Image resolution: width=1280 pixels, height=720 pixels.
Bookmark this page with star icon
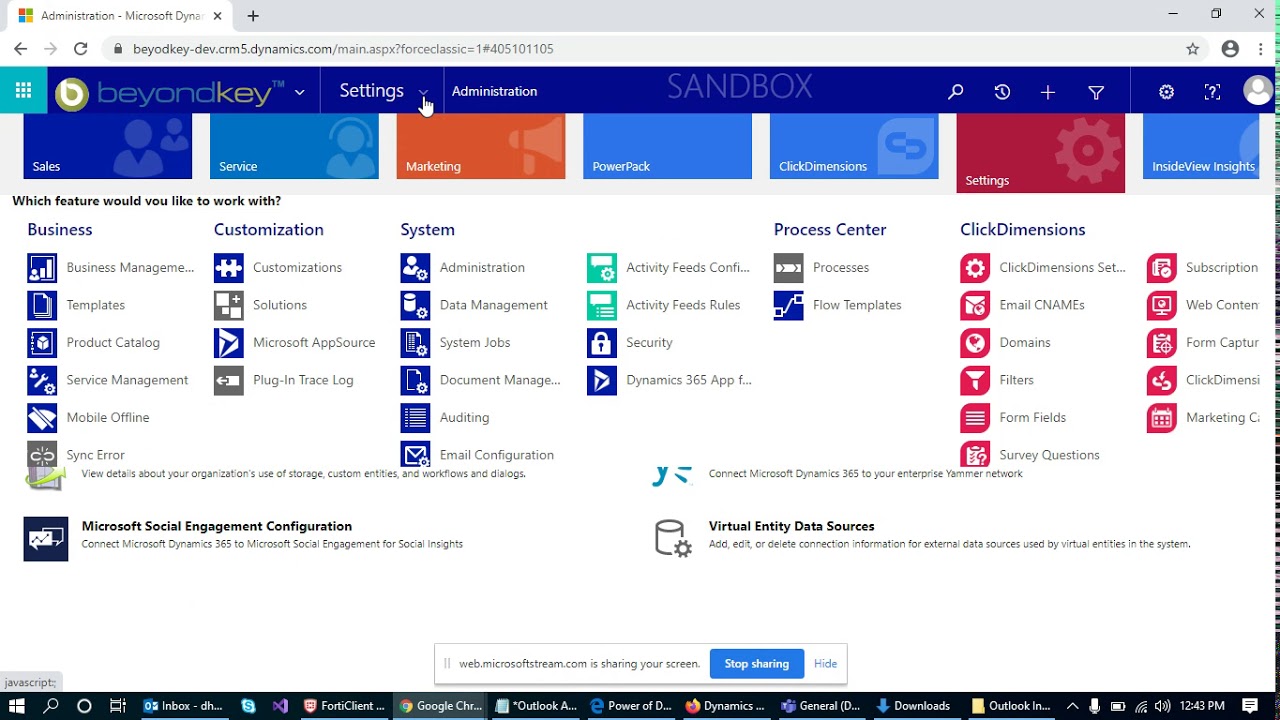coord(1192,49)
